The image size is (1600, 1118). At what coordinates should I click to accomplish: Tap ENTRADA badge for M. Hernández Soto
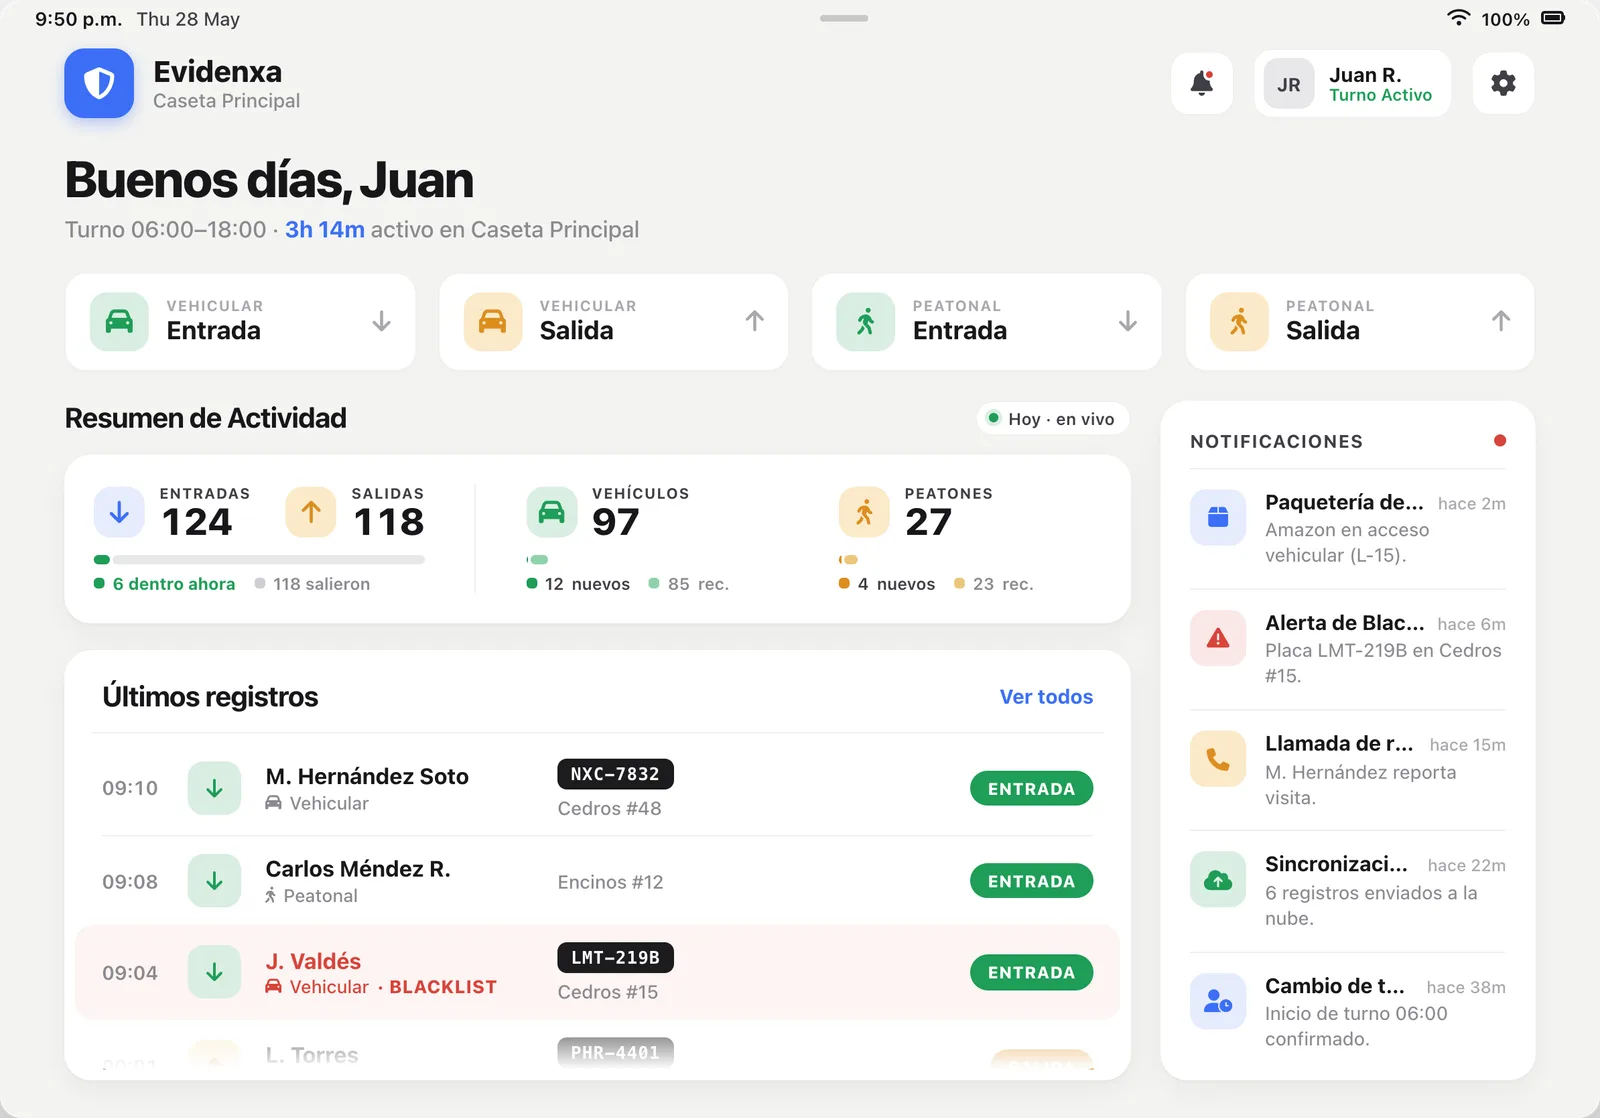point(1031,789)
